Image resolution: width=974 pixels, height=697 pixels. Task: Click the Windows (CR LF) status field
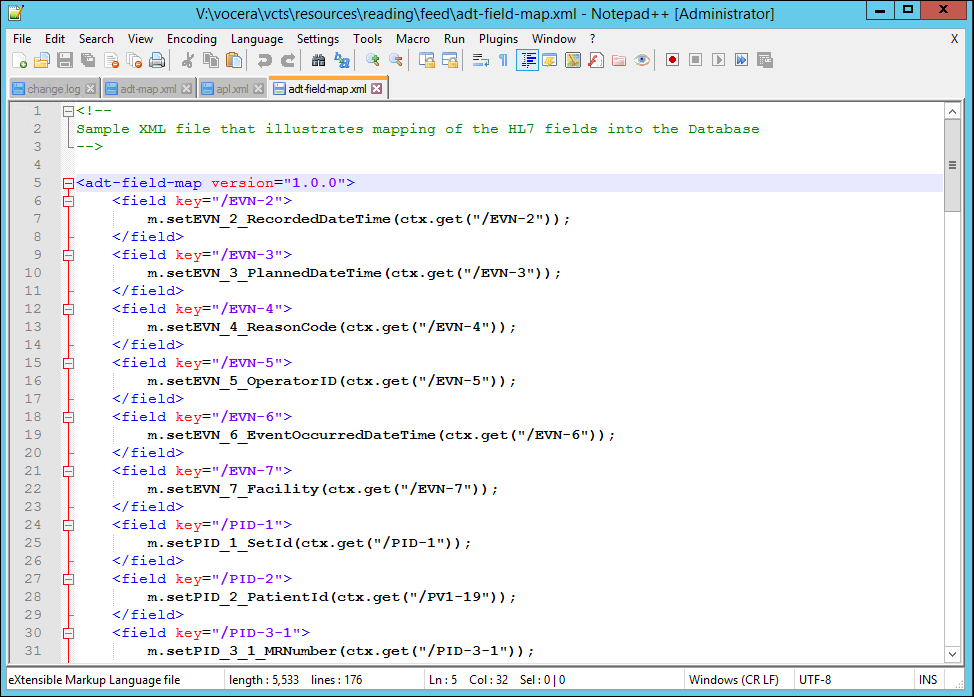point(733,680)
